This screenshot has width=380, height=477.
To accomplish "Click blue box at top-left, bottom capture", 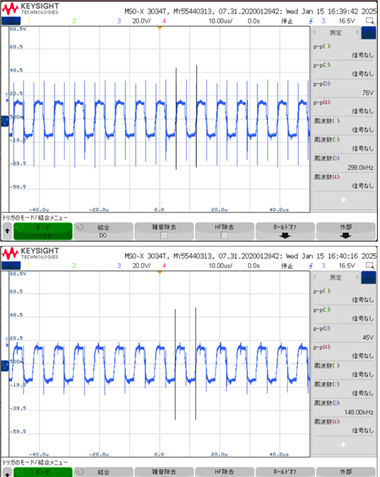I will coord(11,266).
